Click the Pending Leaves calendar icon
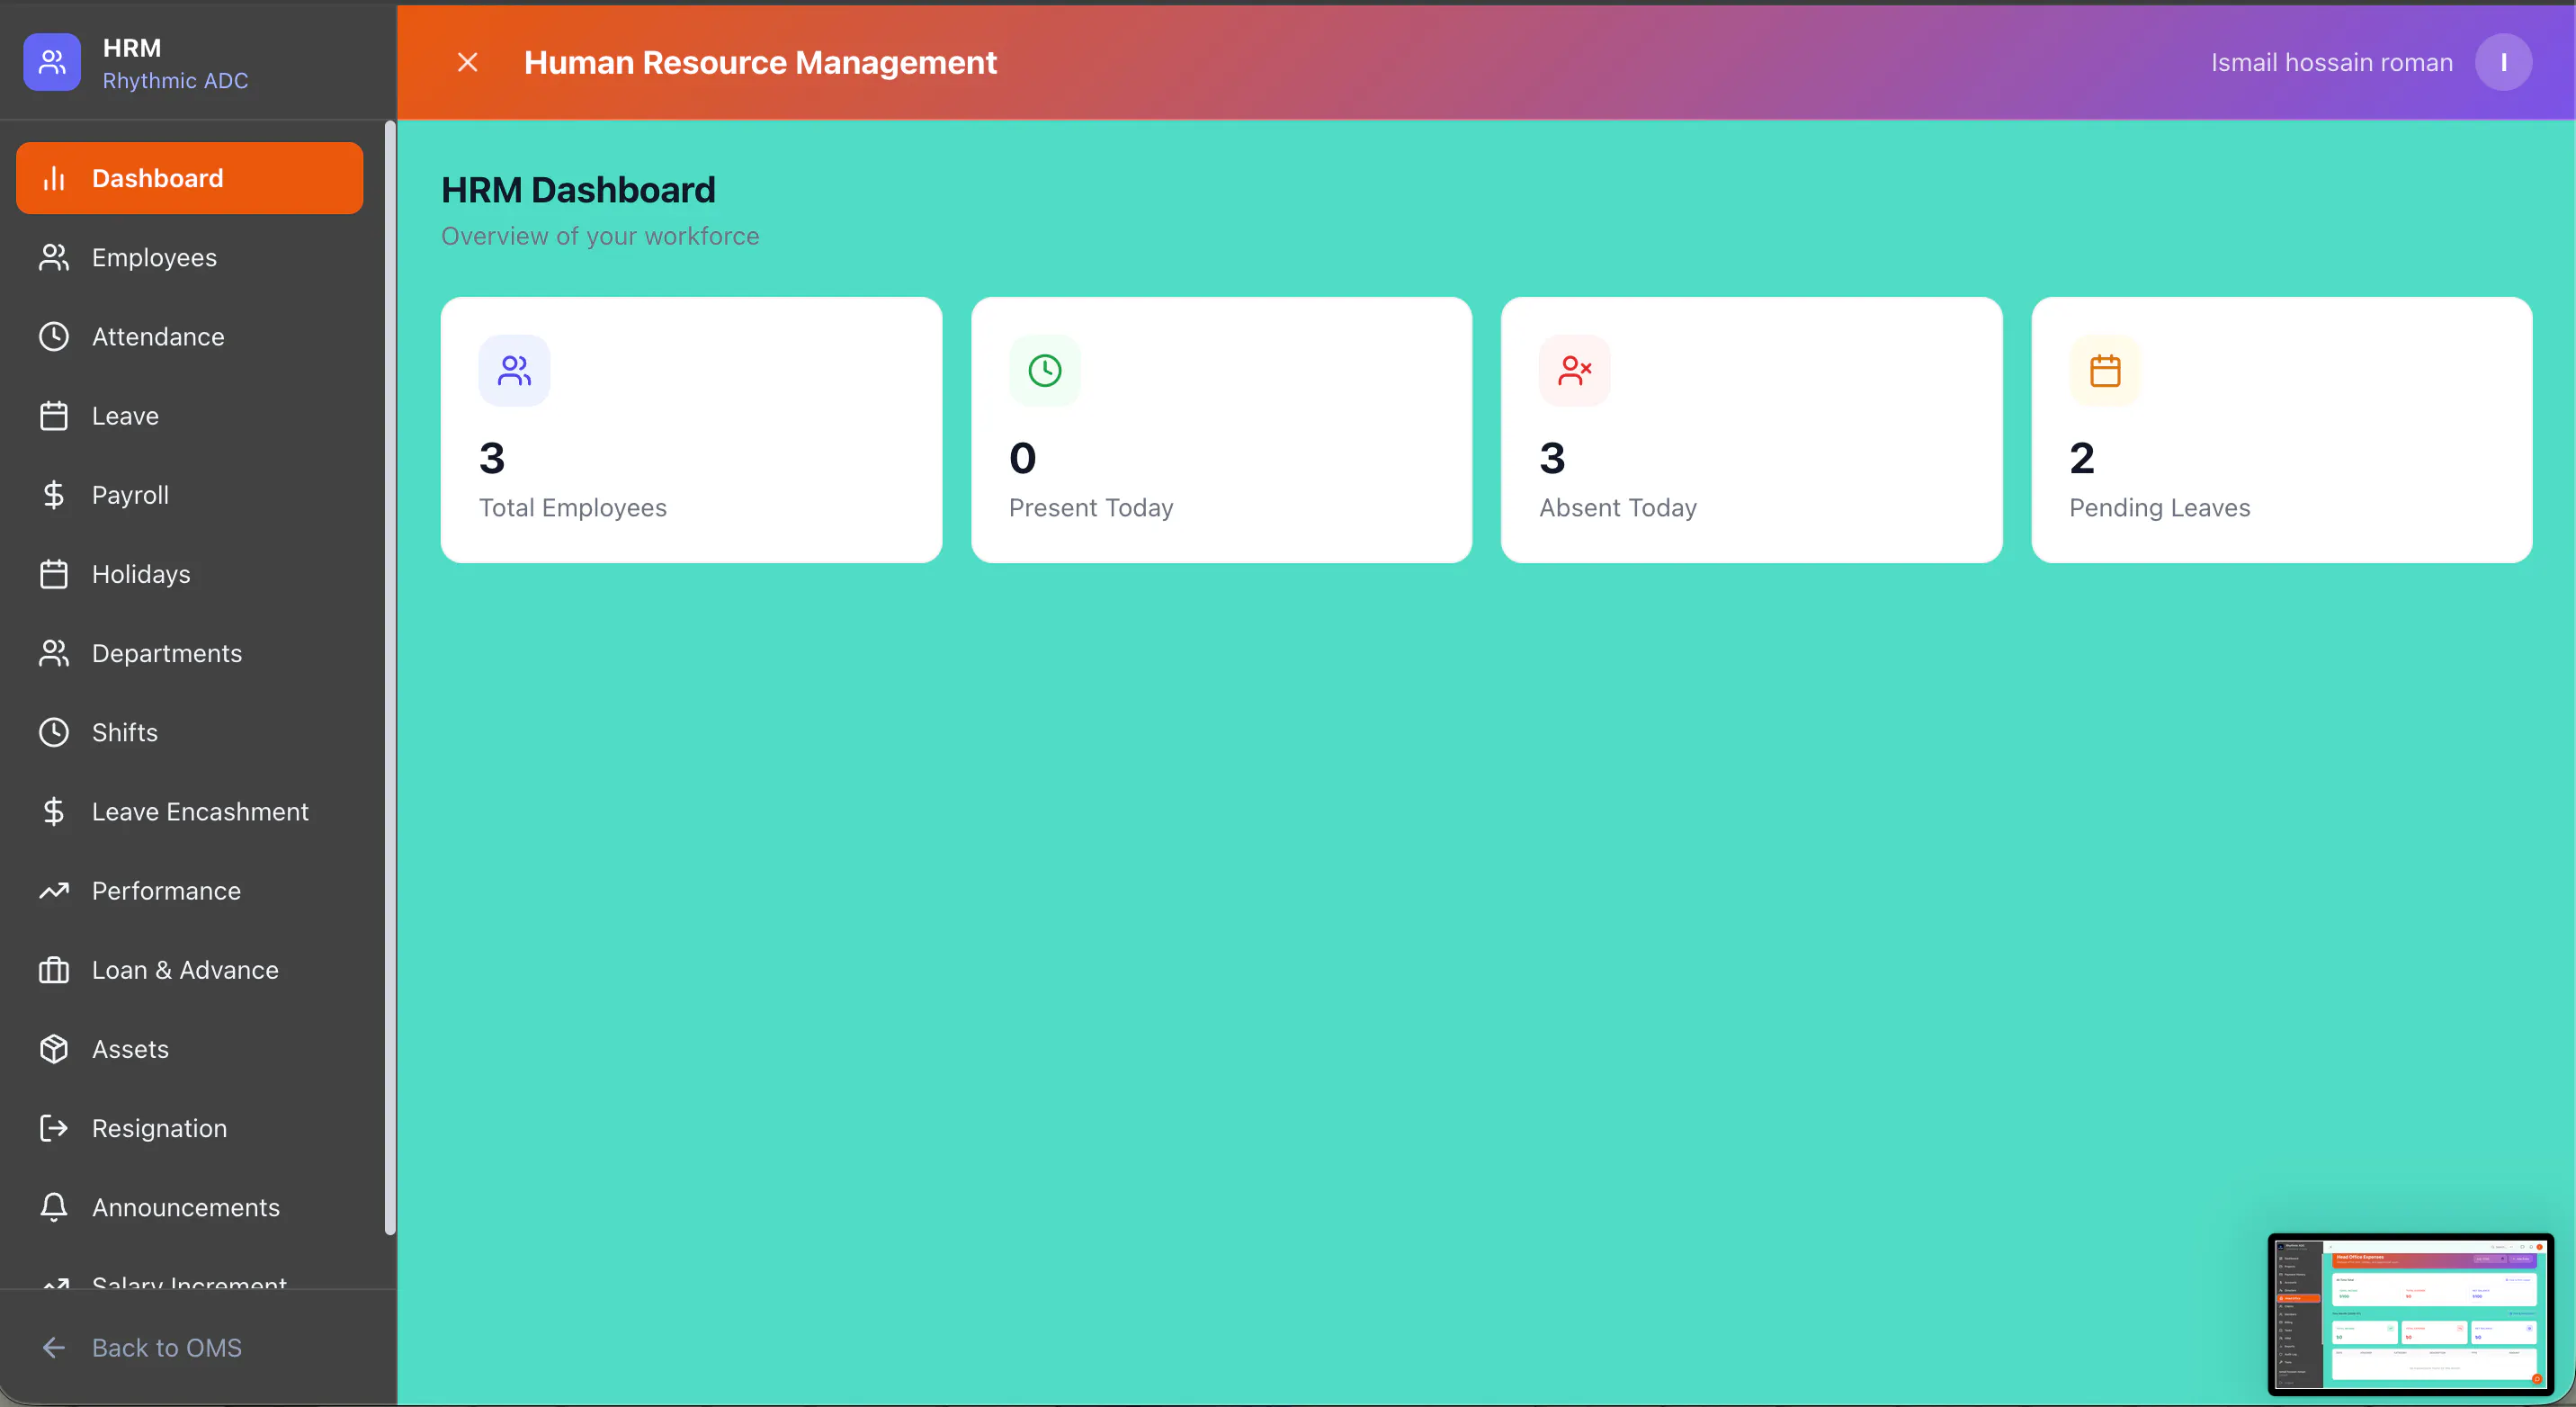The width and height of the screenshot is (2576, 1407). click(2104, 370)
